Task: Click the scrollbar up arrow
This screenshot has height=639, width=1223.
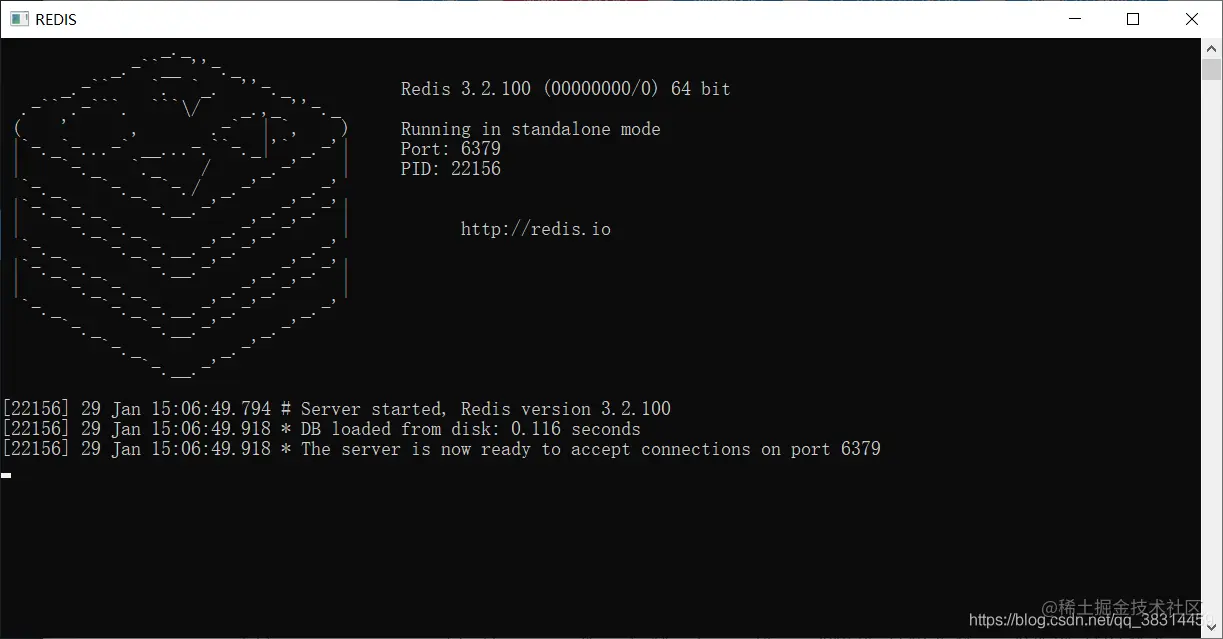Action: (1212, 47)
